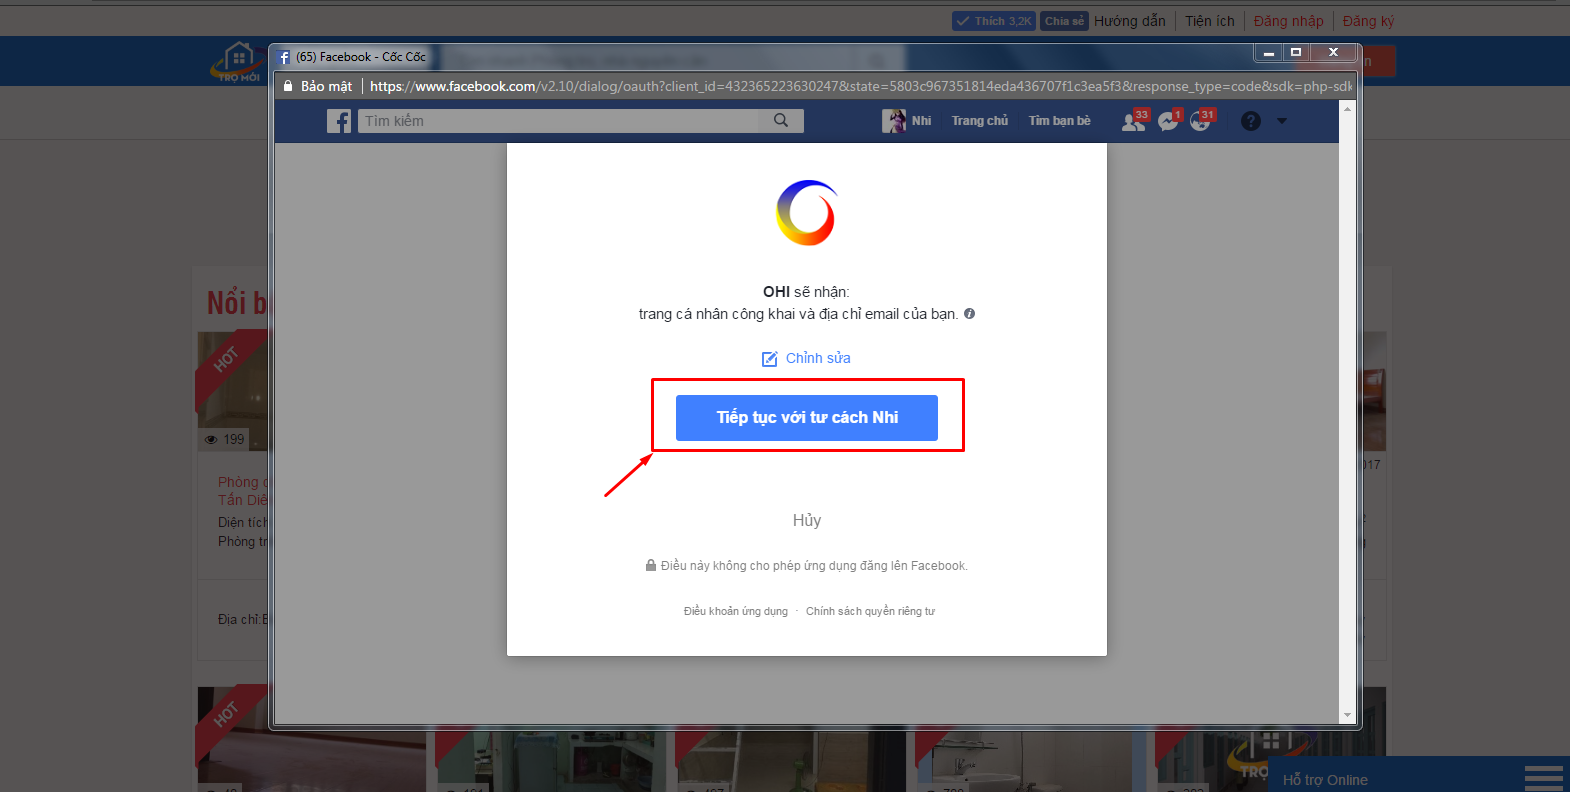Open Tìm bạn bè link
Viewport: 1570px width, 792px height.
(1060, 121)
